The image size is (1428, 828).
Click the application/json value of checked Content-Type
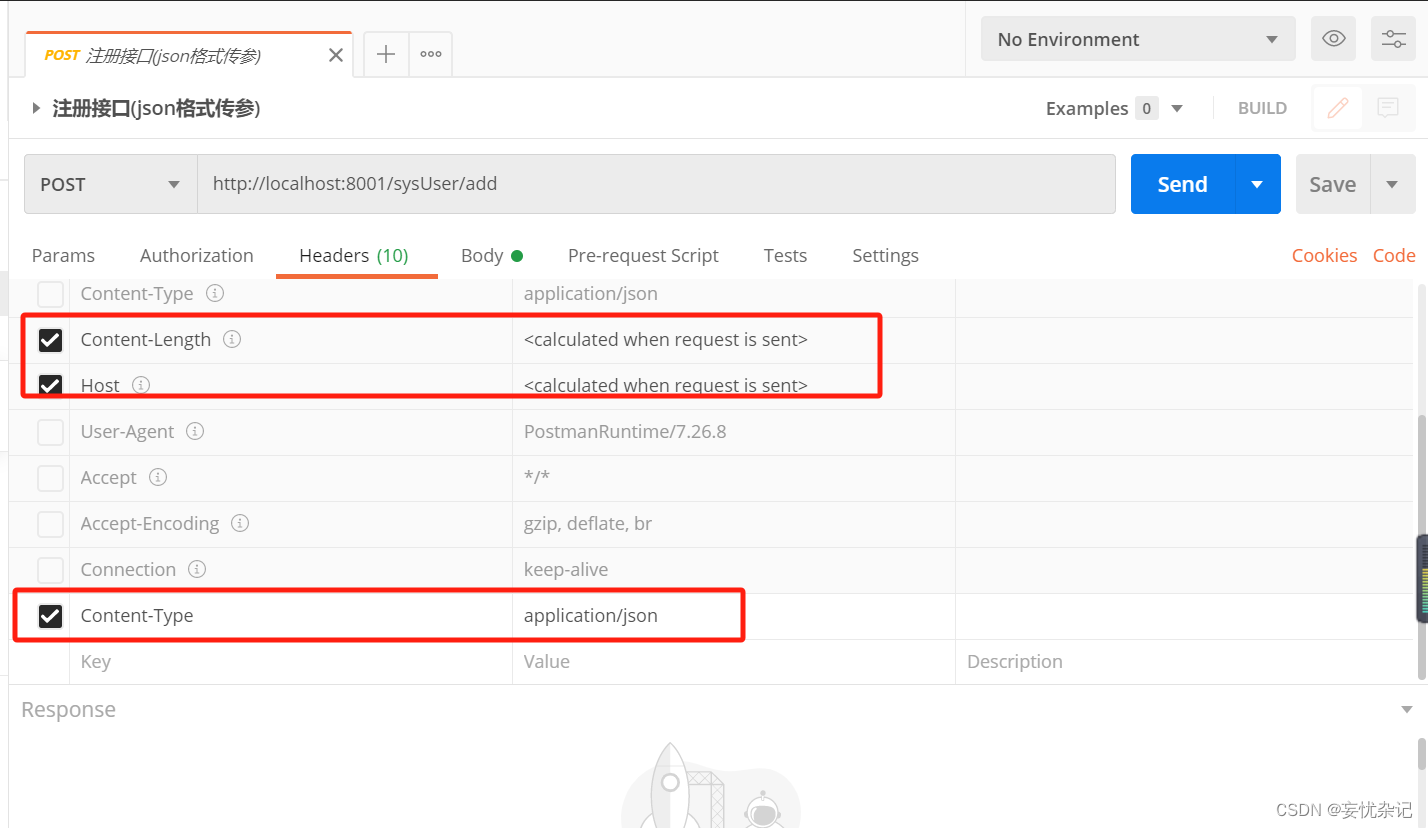pos(591,616)
